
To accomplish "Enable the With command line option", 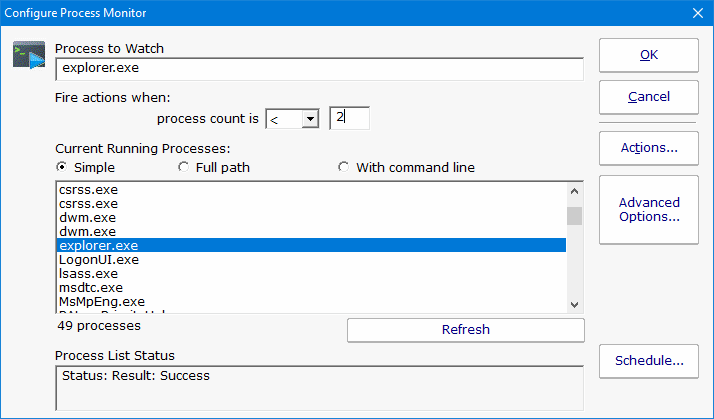I will 344,167.
